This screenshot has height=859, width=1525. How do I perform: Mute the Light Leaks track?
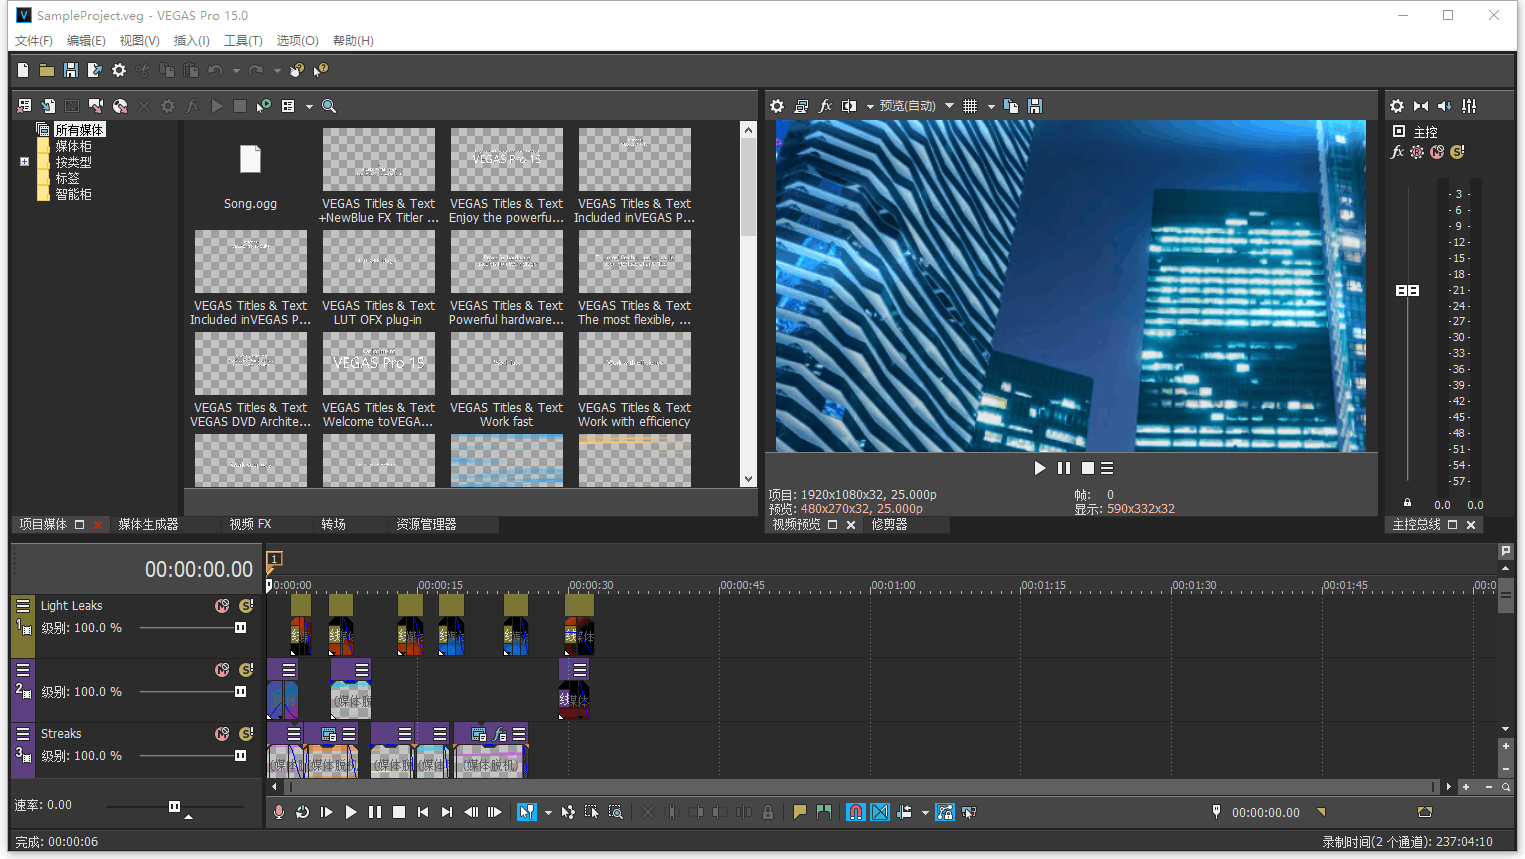click(x=222, y=605)
